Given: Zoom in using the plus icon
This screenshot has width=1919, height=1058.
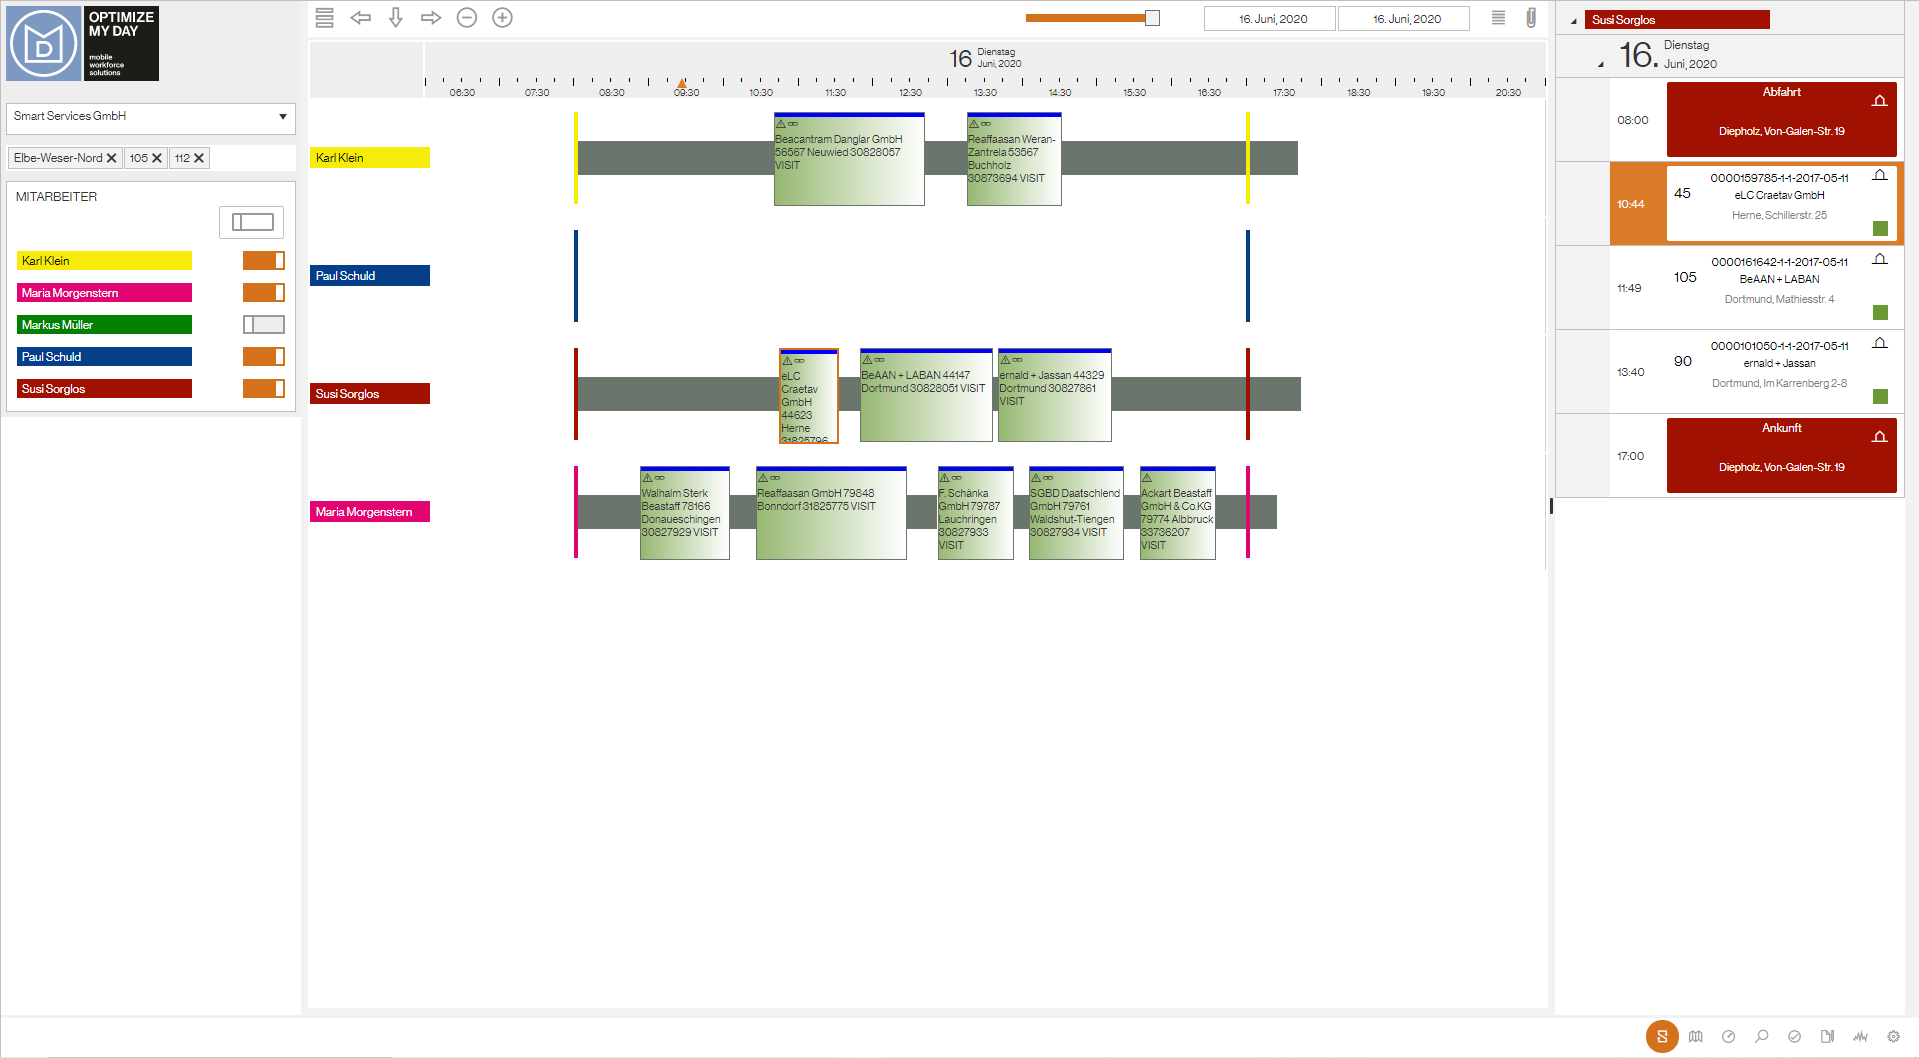Looking at the screenshot, I should click(x=502, y=17).
